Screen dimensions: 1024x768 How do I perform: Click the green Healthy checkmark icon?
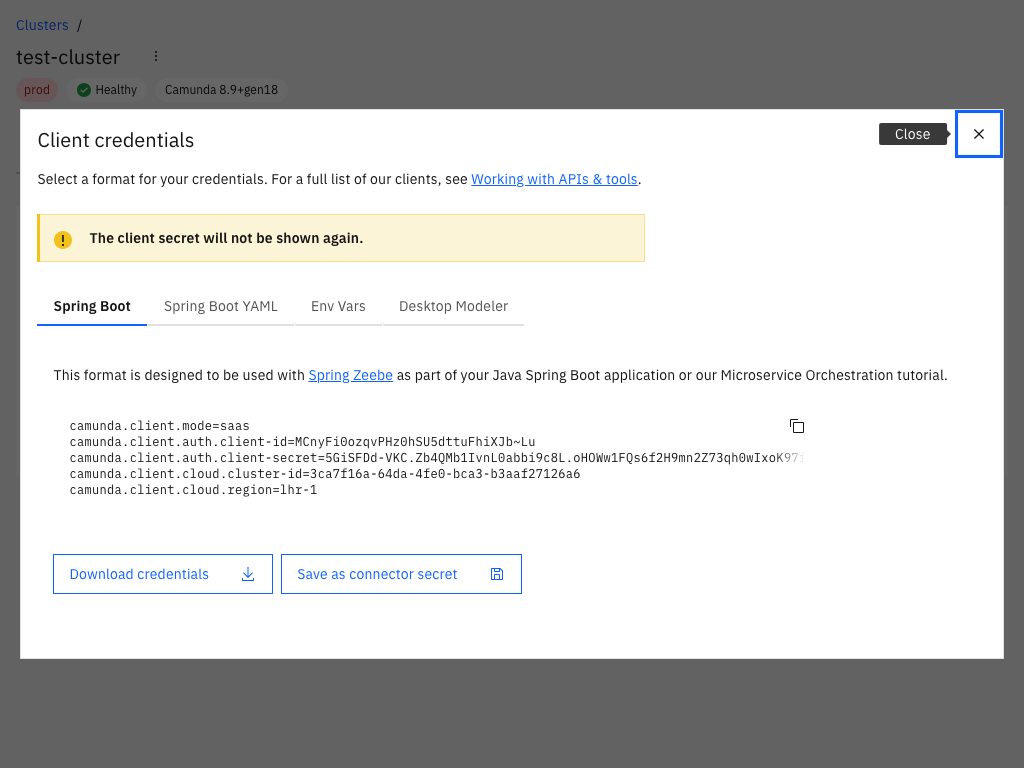tap(84, 90)
